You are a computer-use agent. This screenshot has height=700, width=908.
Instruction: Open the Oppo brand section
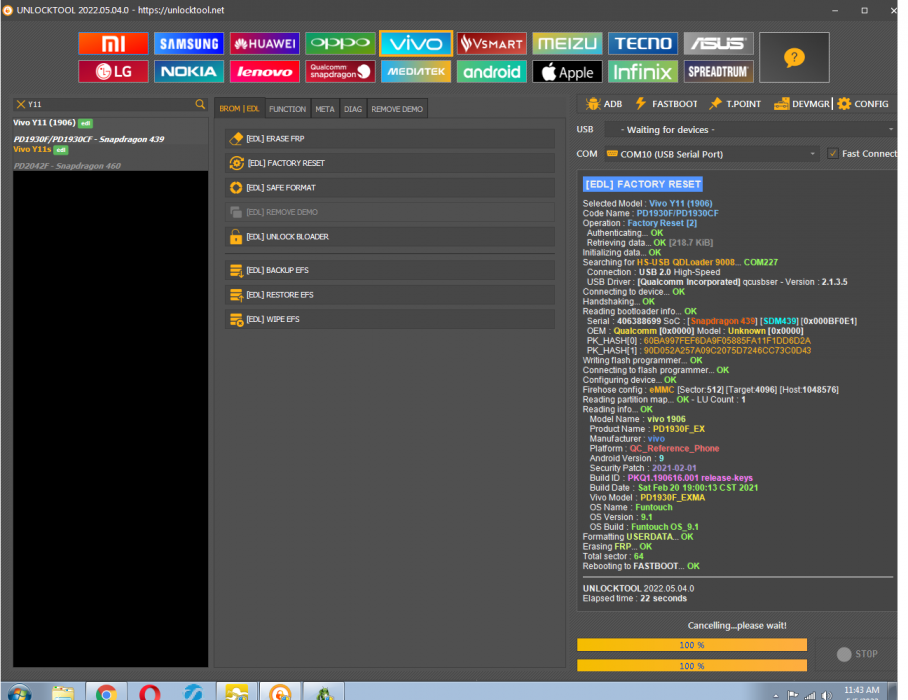(x=340, y=43)
